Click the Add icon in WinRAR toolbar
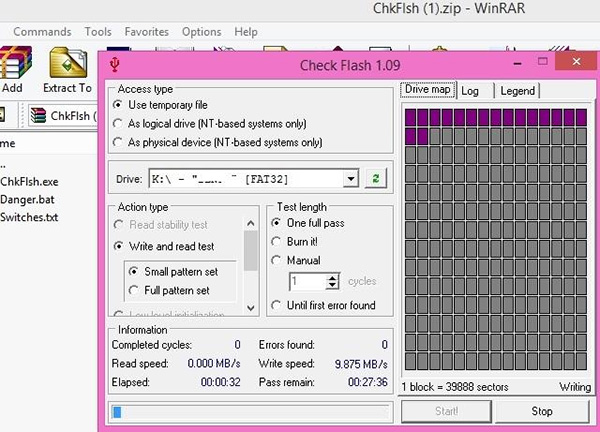Viewport: 600px width, 432px height. tap(15, 63)
